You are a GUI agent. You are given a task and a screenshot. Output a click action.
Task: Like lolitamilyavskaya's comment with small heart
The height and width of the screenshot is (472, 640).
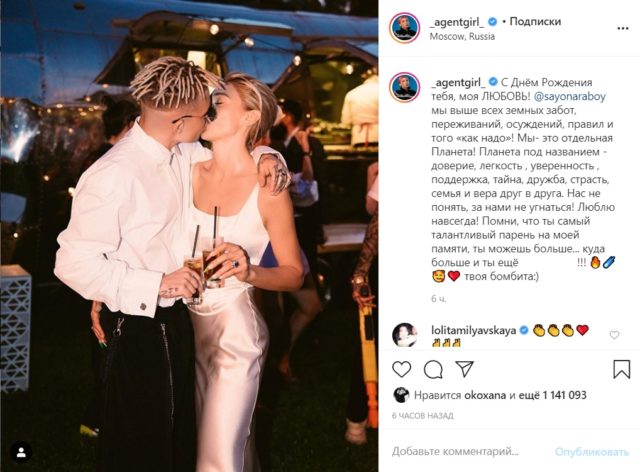[x=614, y=335]
